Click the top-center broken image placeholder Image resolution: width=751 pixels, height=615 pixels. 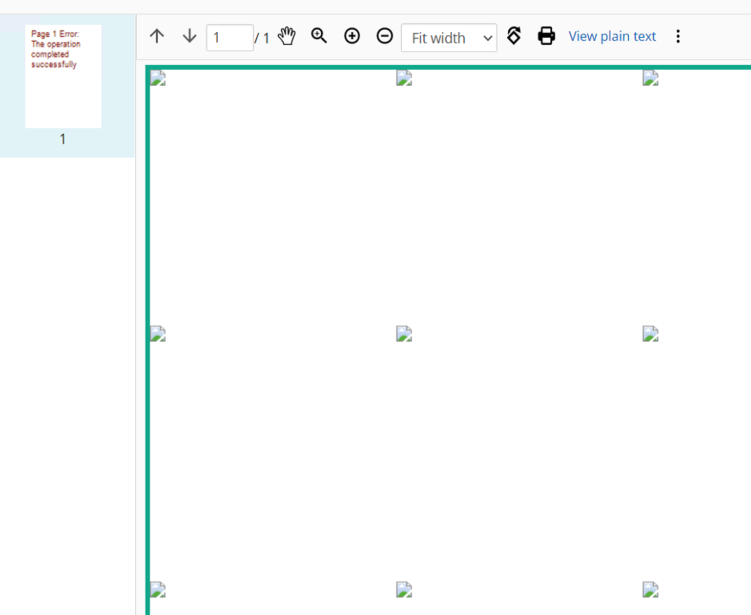(x=404, y=79)
